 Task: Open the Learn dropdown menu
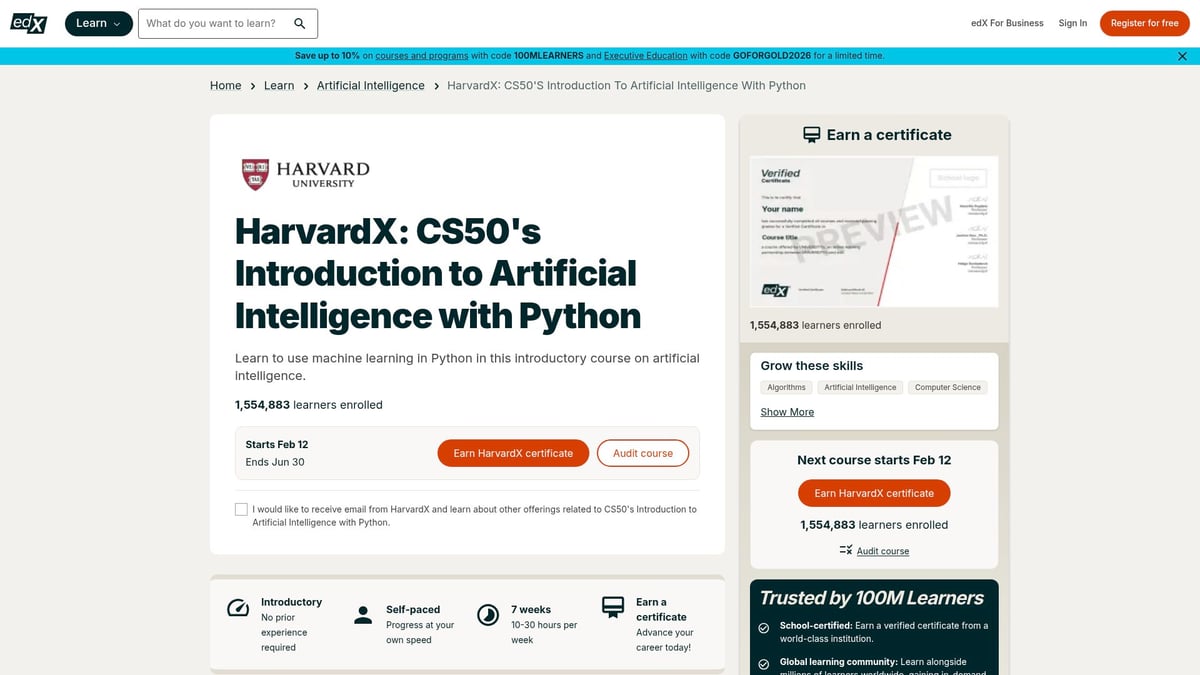pos(98,23)
